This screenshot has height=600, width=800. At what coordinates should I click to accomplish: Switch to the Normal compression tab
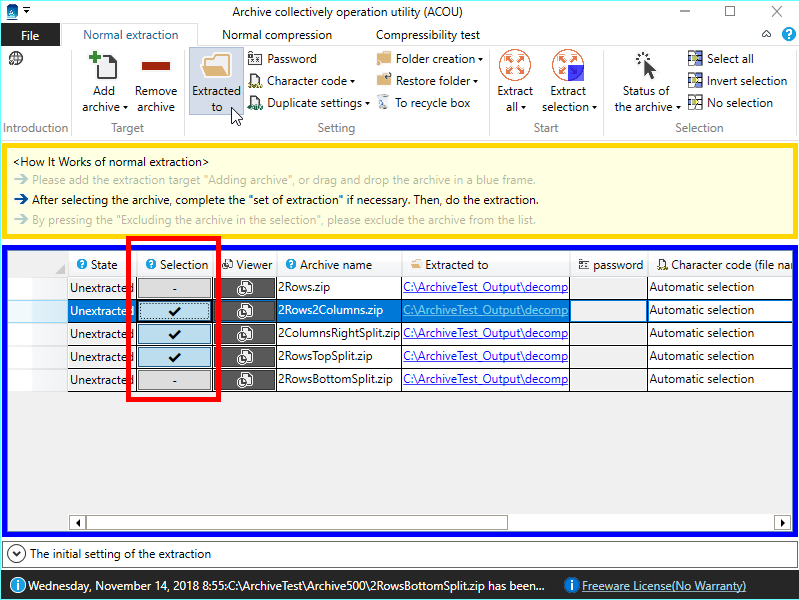click(276, 35)
